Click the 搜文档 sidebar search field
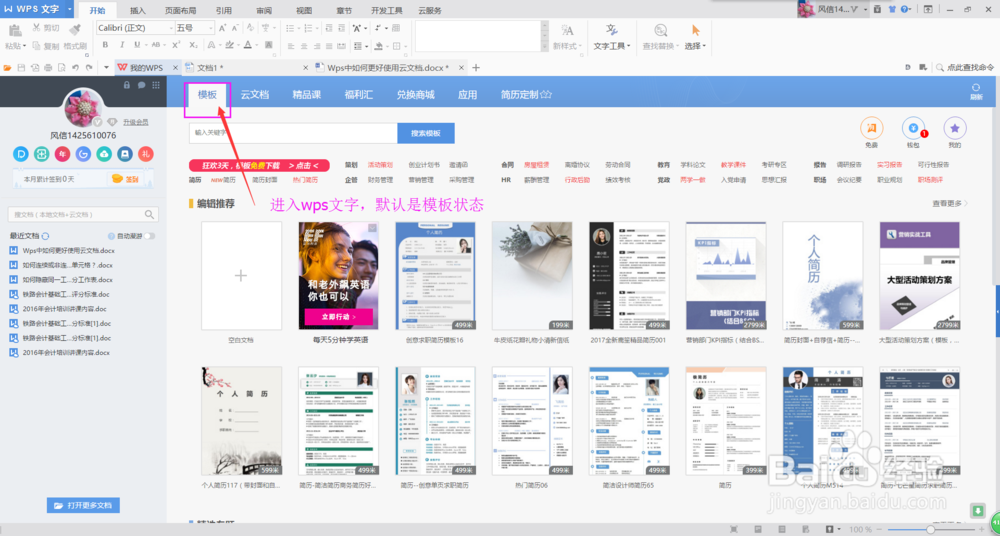The width and height of the screenshot is (1000, 536). [x=83, y=214]
